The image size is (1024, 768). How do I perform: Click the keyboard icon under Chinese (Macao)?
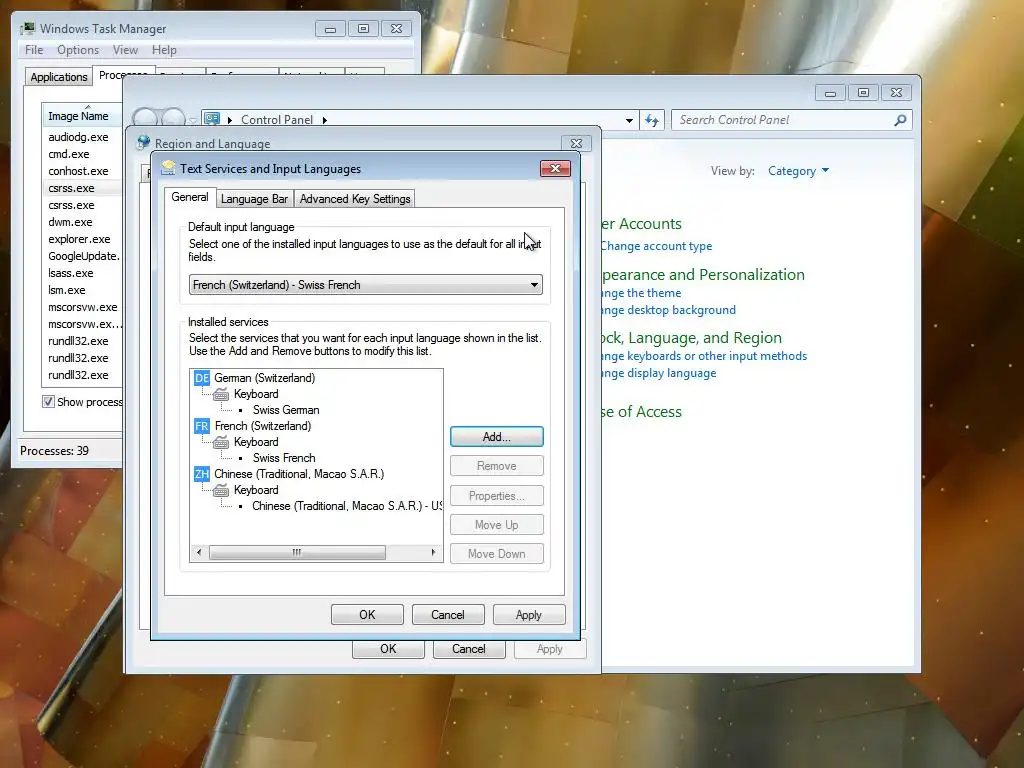click(221, 490)
